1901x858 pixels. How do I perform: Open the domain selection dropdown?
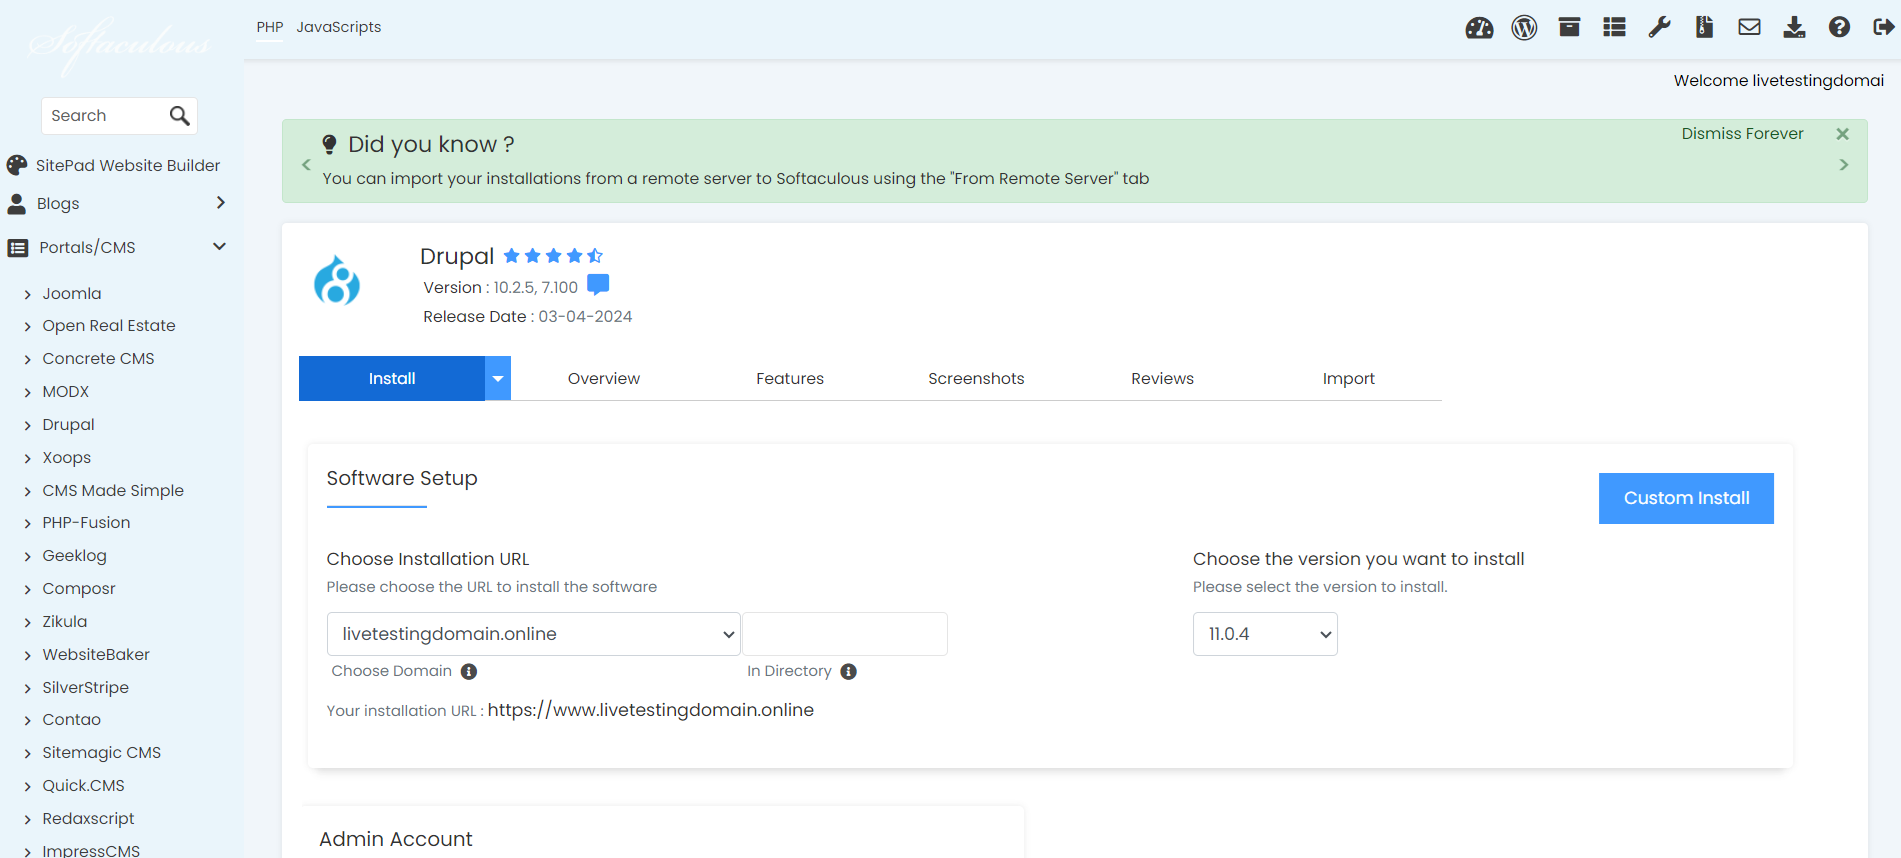click(533, 634)
